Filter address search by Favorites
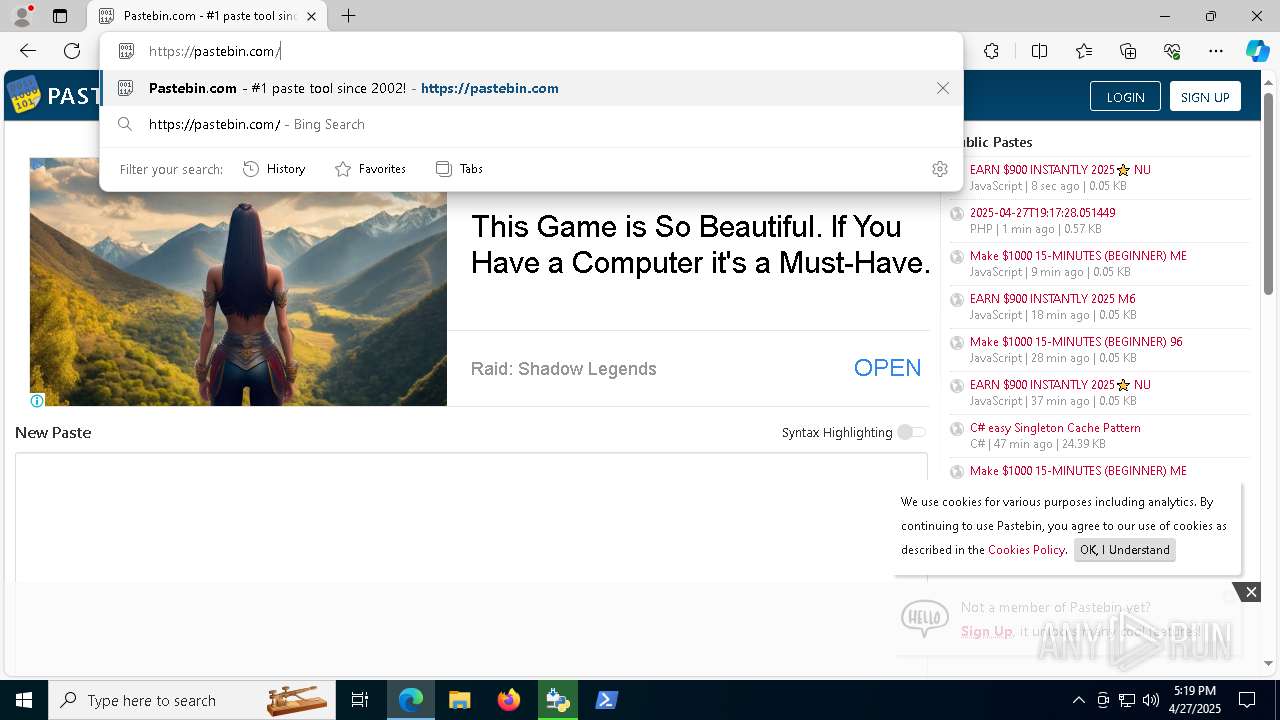This screenshot has width=1280, height=720. coord(370,169)
